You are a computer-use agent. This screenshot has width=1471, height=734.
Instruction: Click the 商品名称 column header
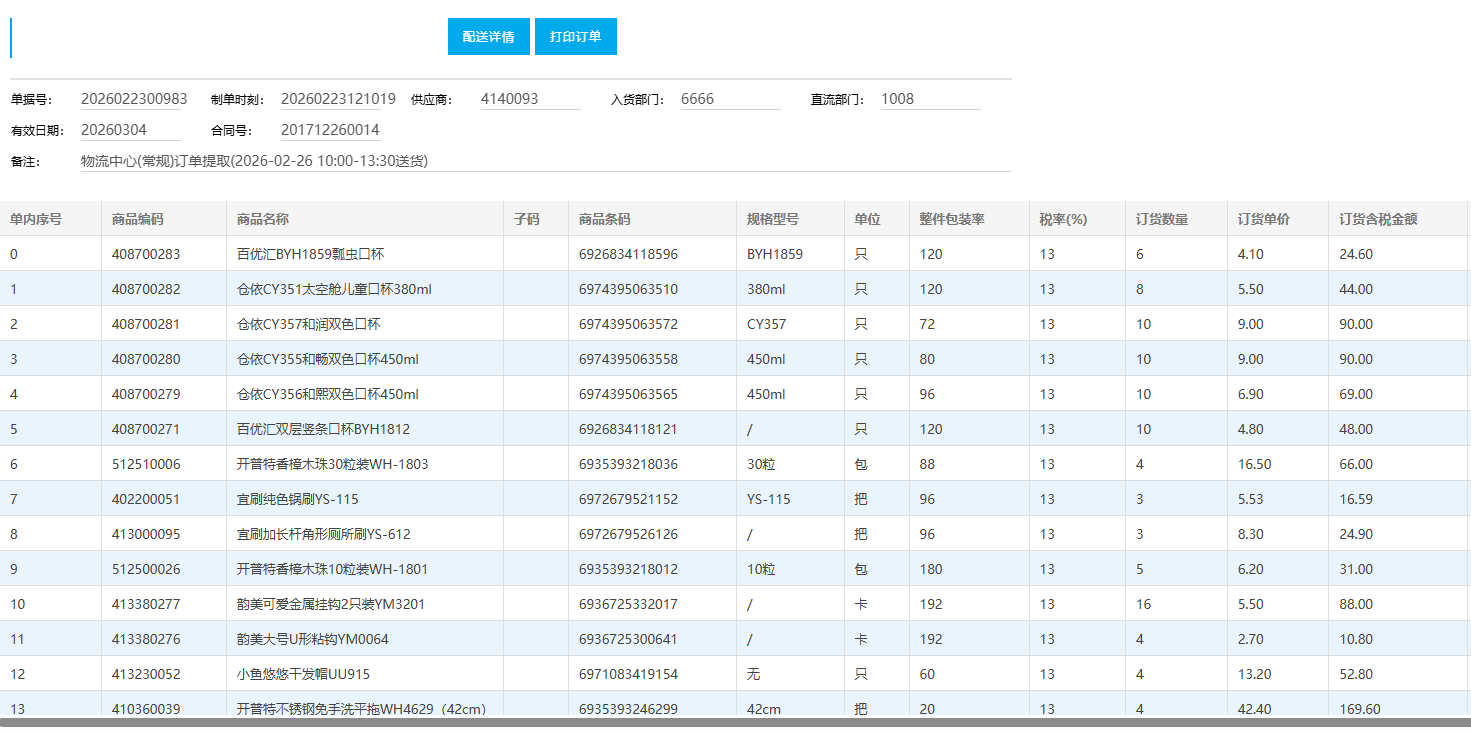click(x=263, y=219)
